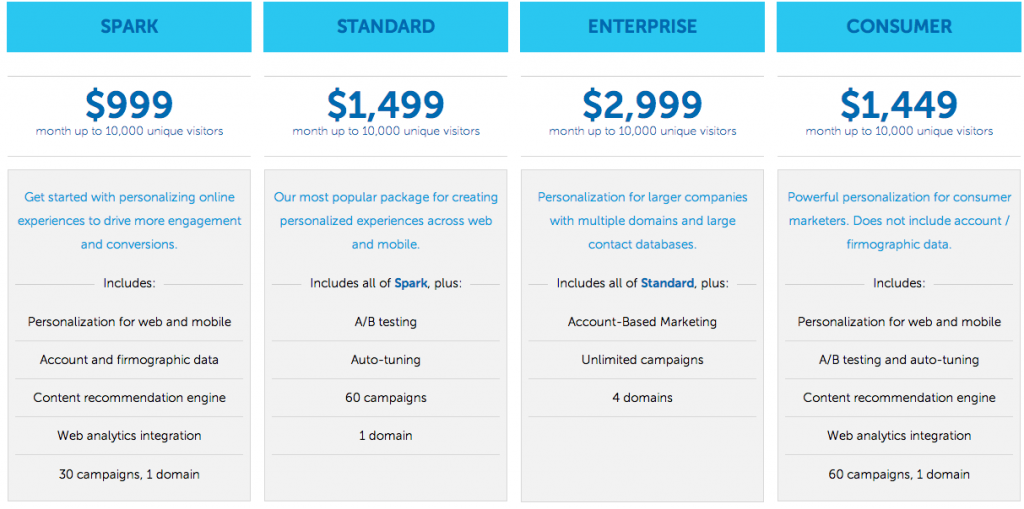Click the Spark description starting 'Get started'
The width and height of the screenshot is (1024, 509).
129,220
